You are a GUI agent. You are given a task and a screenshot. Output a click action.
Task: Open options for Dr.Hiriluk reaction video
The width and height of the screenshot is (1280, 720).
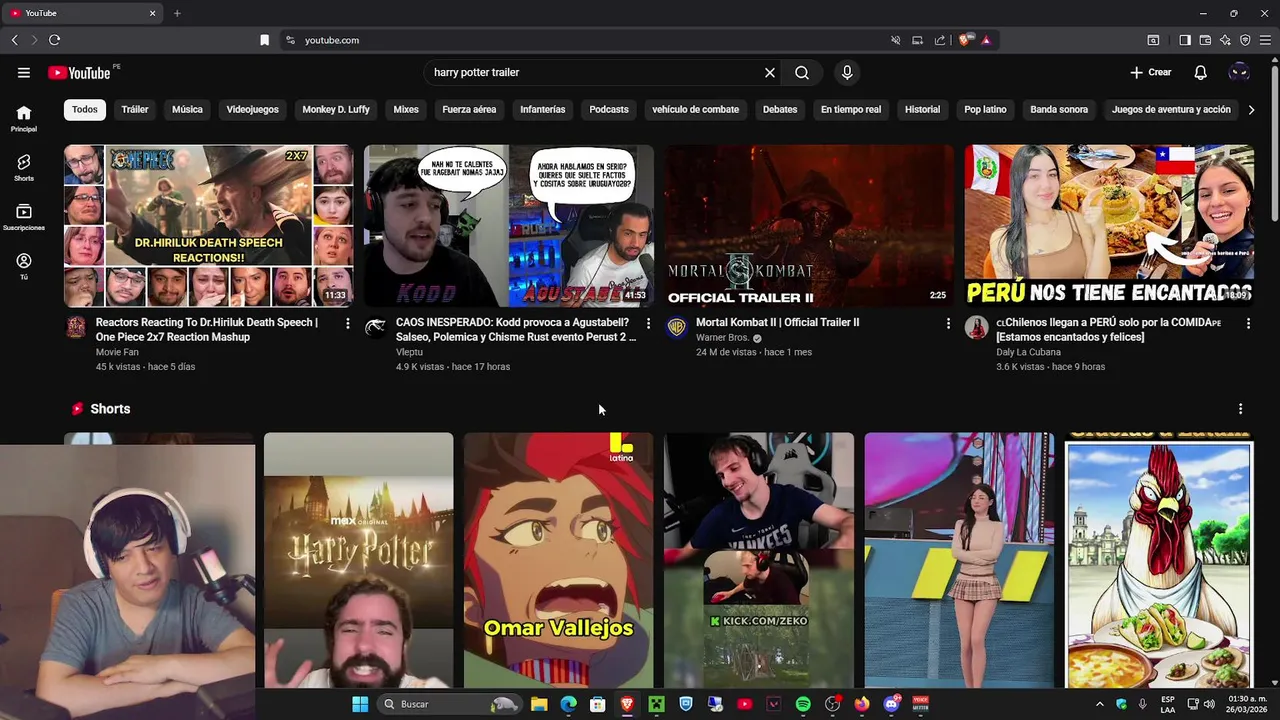click(348, 323)
